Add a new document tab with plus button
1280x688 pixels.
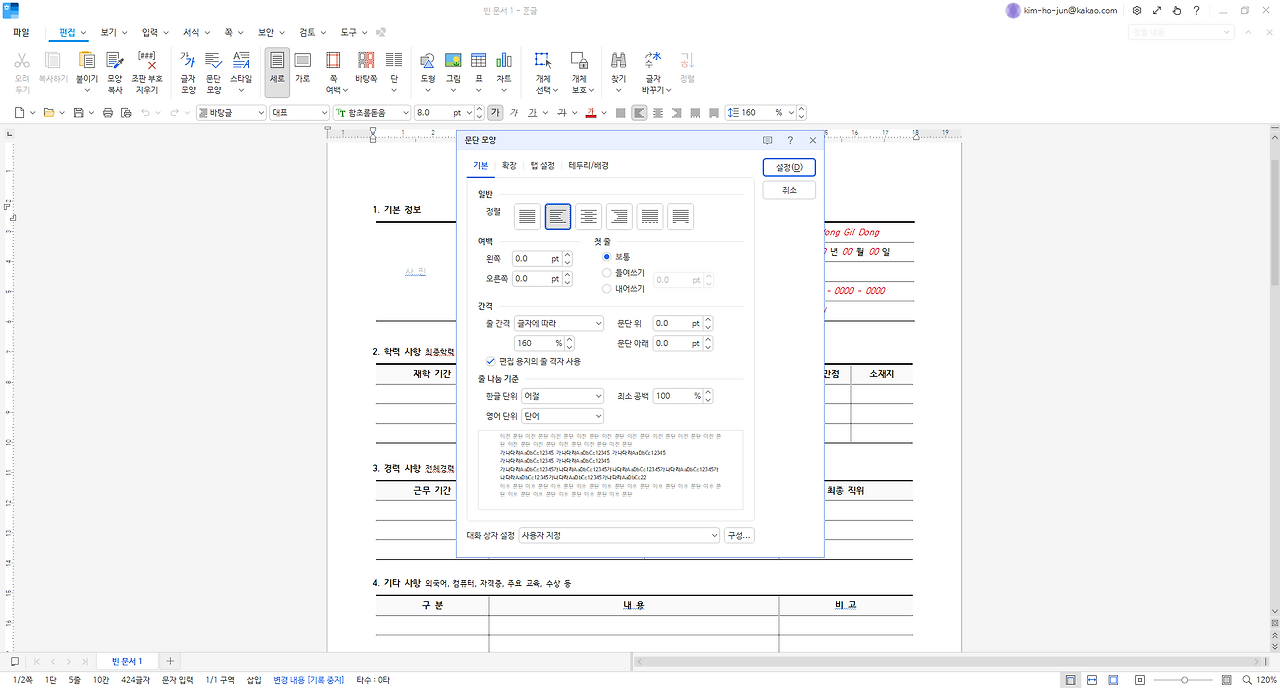(170, 661)
